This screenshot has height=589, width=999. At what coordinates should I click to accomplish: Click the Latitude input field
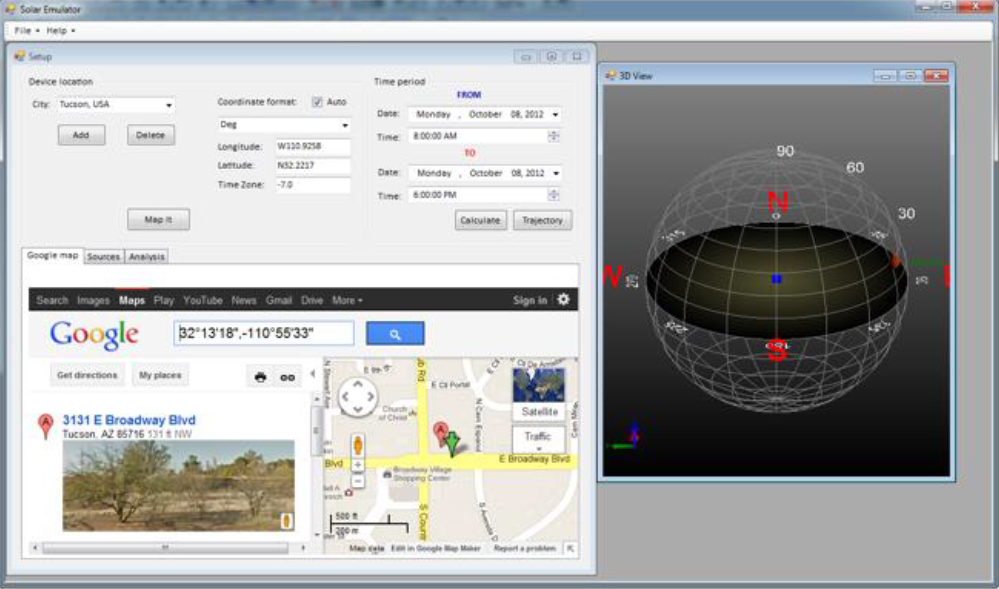coord(313,166)
